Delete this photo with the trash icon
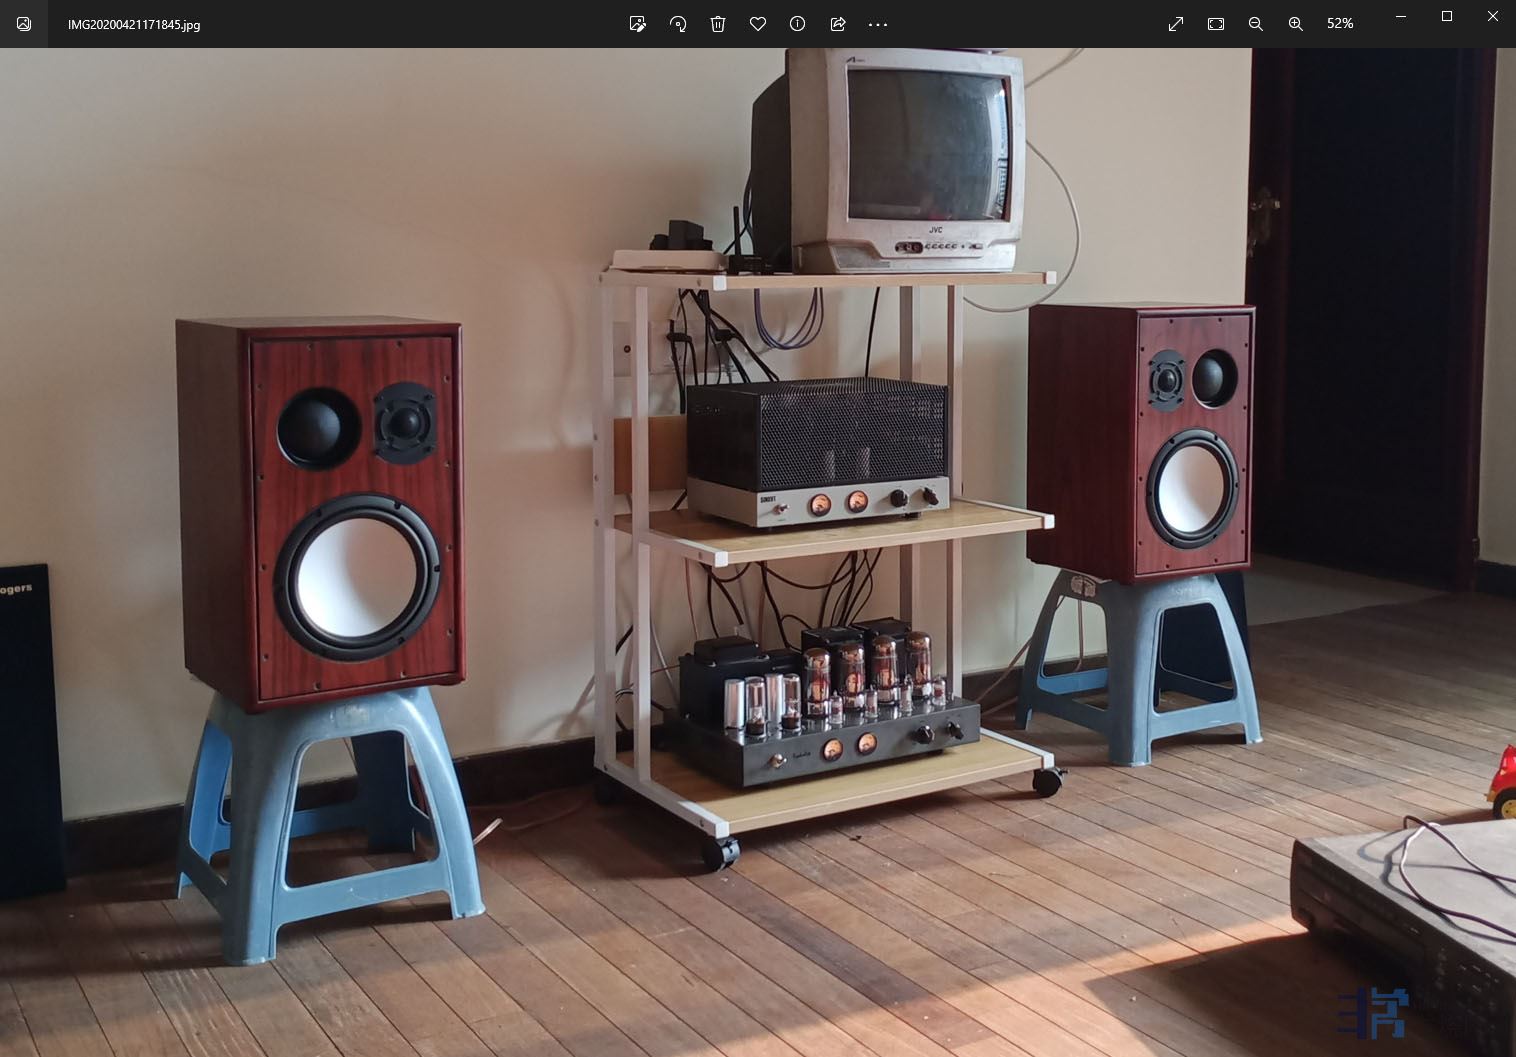This screenshot has height=1057, width=1516. tap(718, 24)
